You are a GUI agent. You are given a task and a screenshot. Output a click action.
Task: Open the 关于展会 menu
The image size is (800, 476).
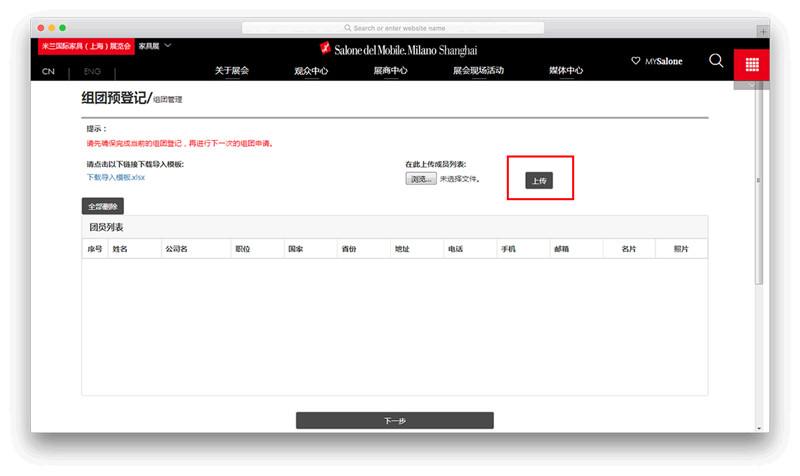[232, 71]
